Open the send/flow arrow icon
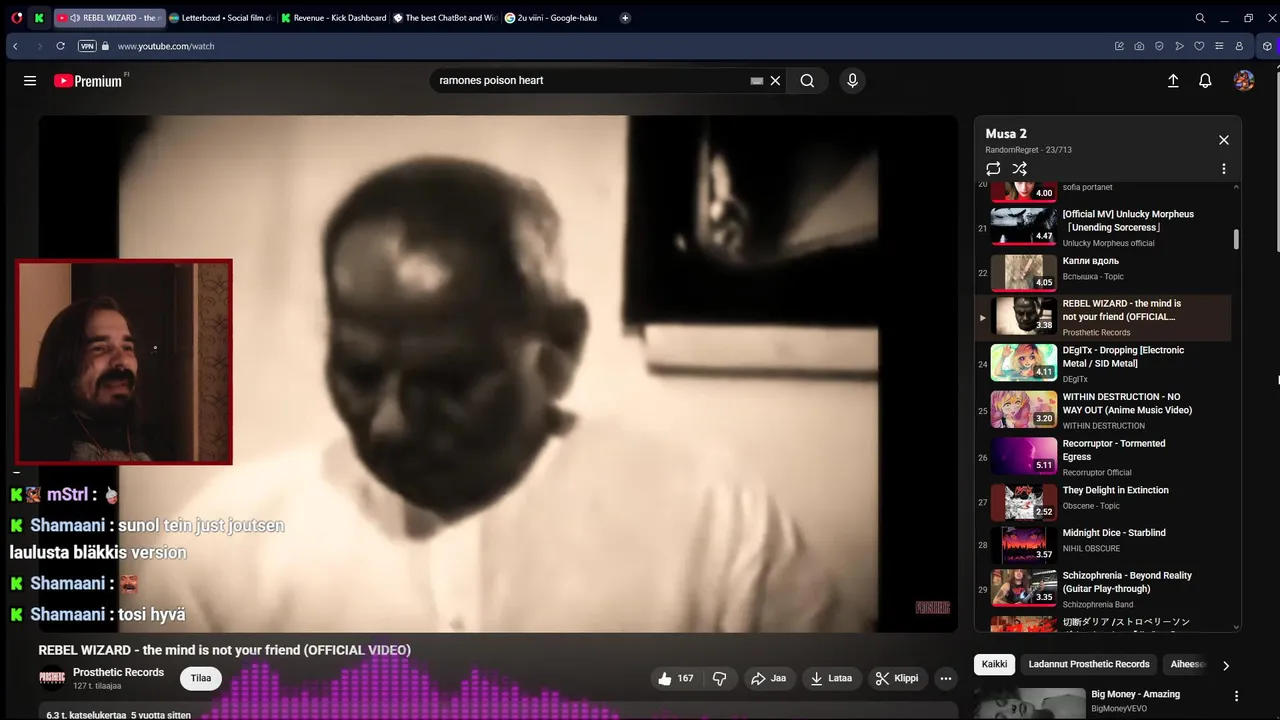 click(x=1179, y=46)
